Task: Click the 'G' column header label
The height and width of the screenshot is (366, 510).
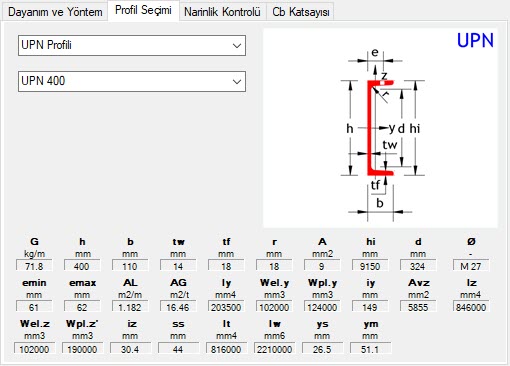Action: tap(34, 242)
